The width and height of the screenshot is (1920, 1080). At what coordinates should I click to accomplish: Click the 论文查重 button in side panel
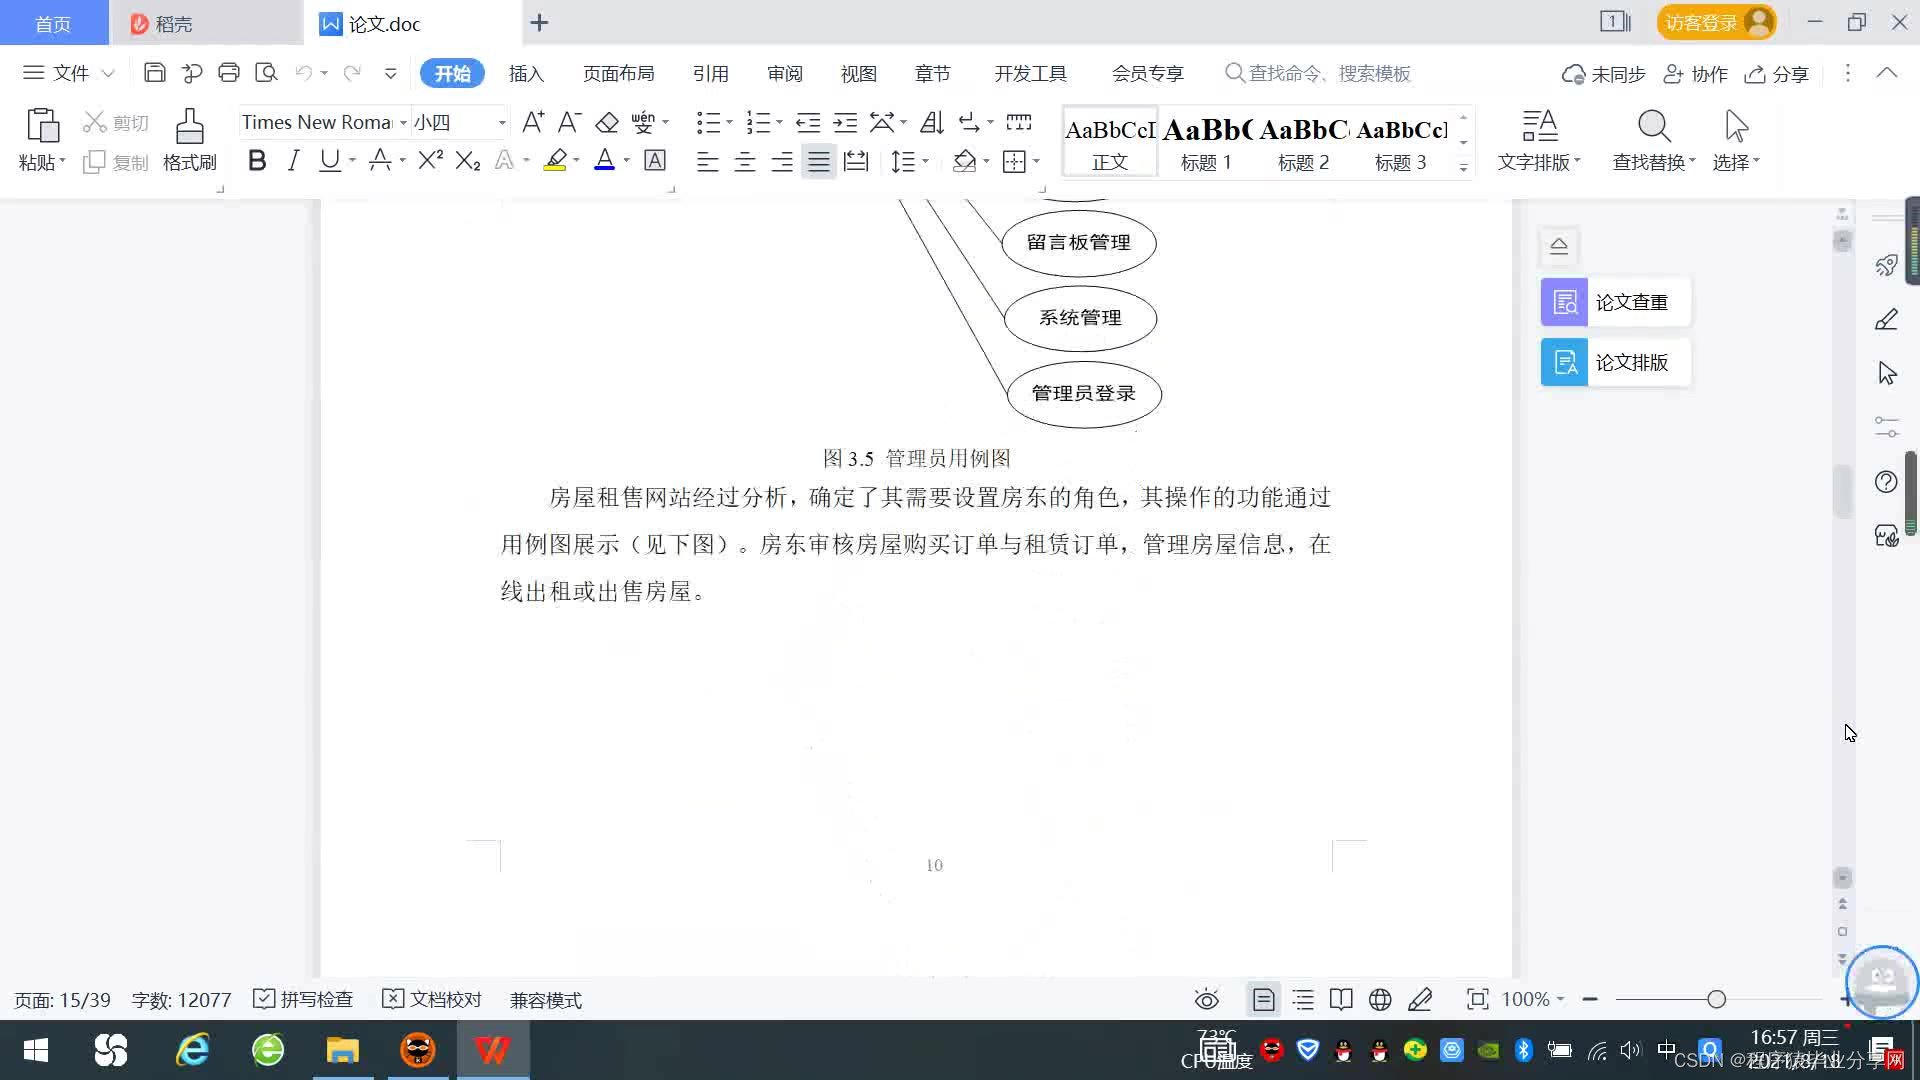[x=1615, y=302]
